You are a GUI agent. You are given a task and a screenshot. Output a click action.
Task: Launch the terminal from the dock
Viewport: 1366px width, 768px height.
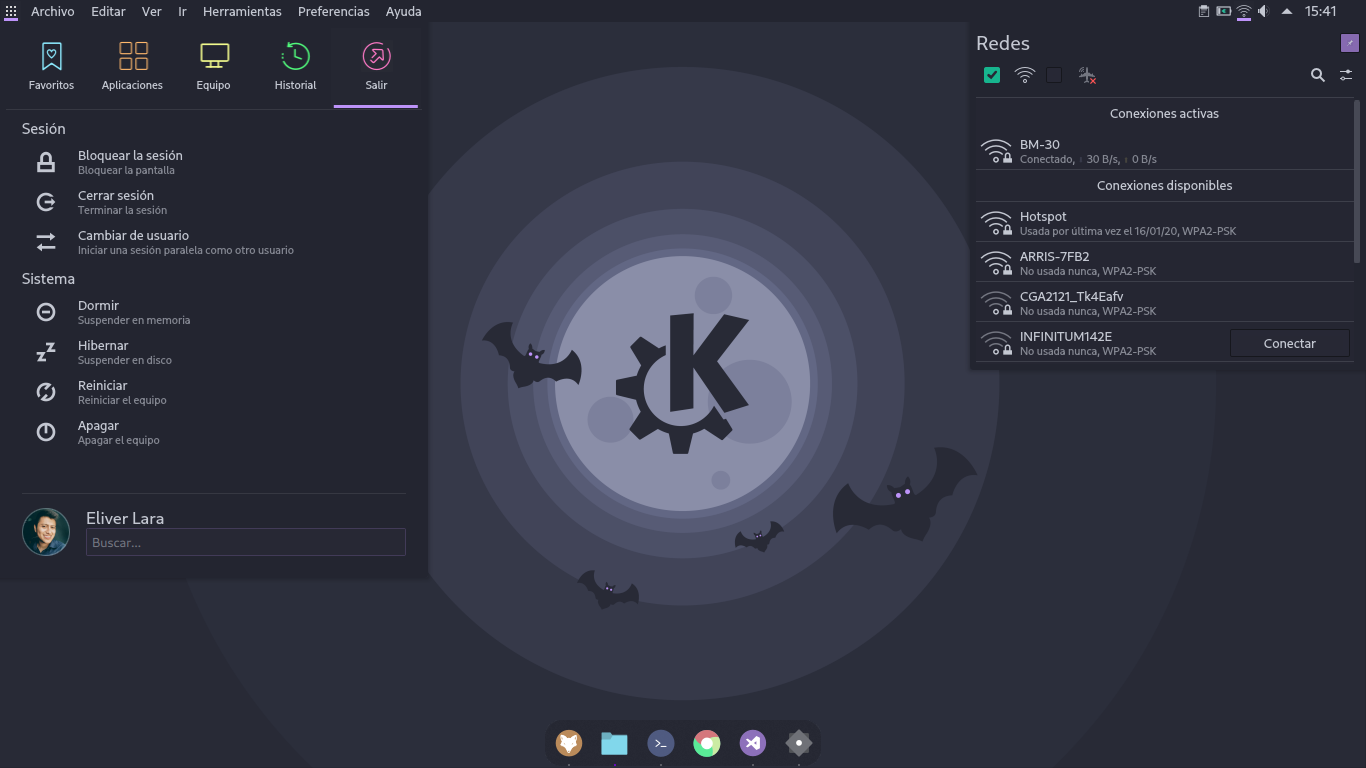[x=661, y=743]
